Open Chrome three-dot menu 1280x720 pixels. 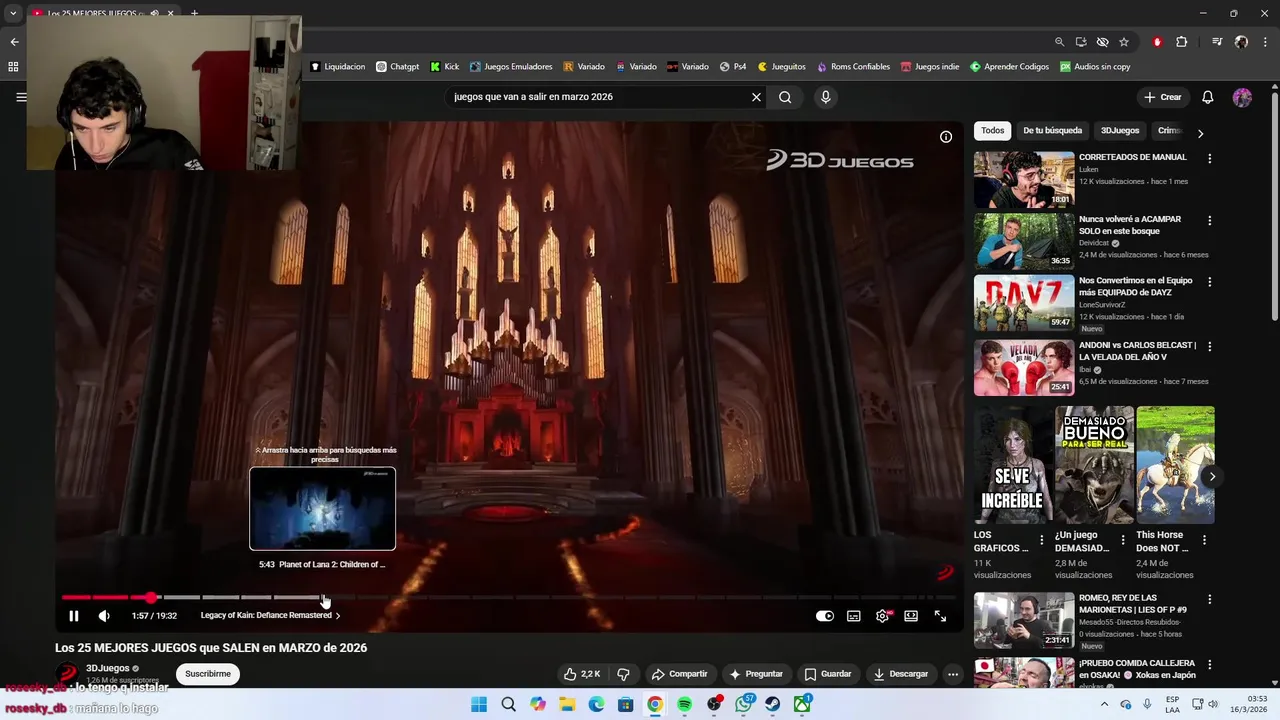point(1265,42)
